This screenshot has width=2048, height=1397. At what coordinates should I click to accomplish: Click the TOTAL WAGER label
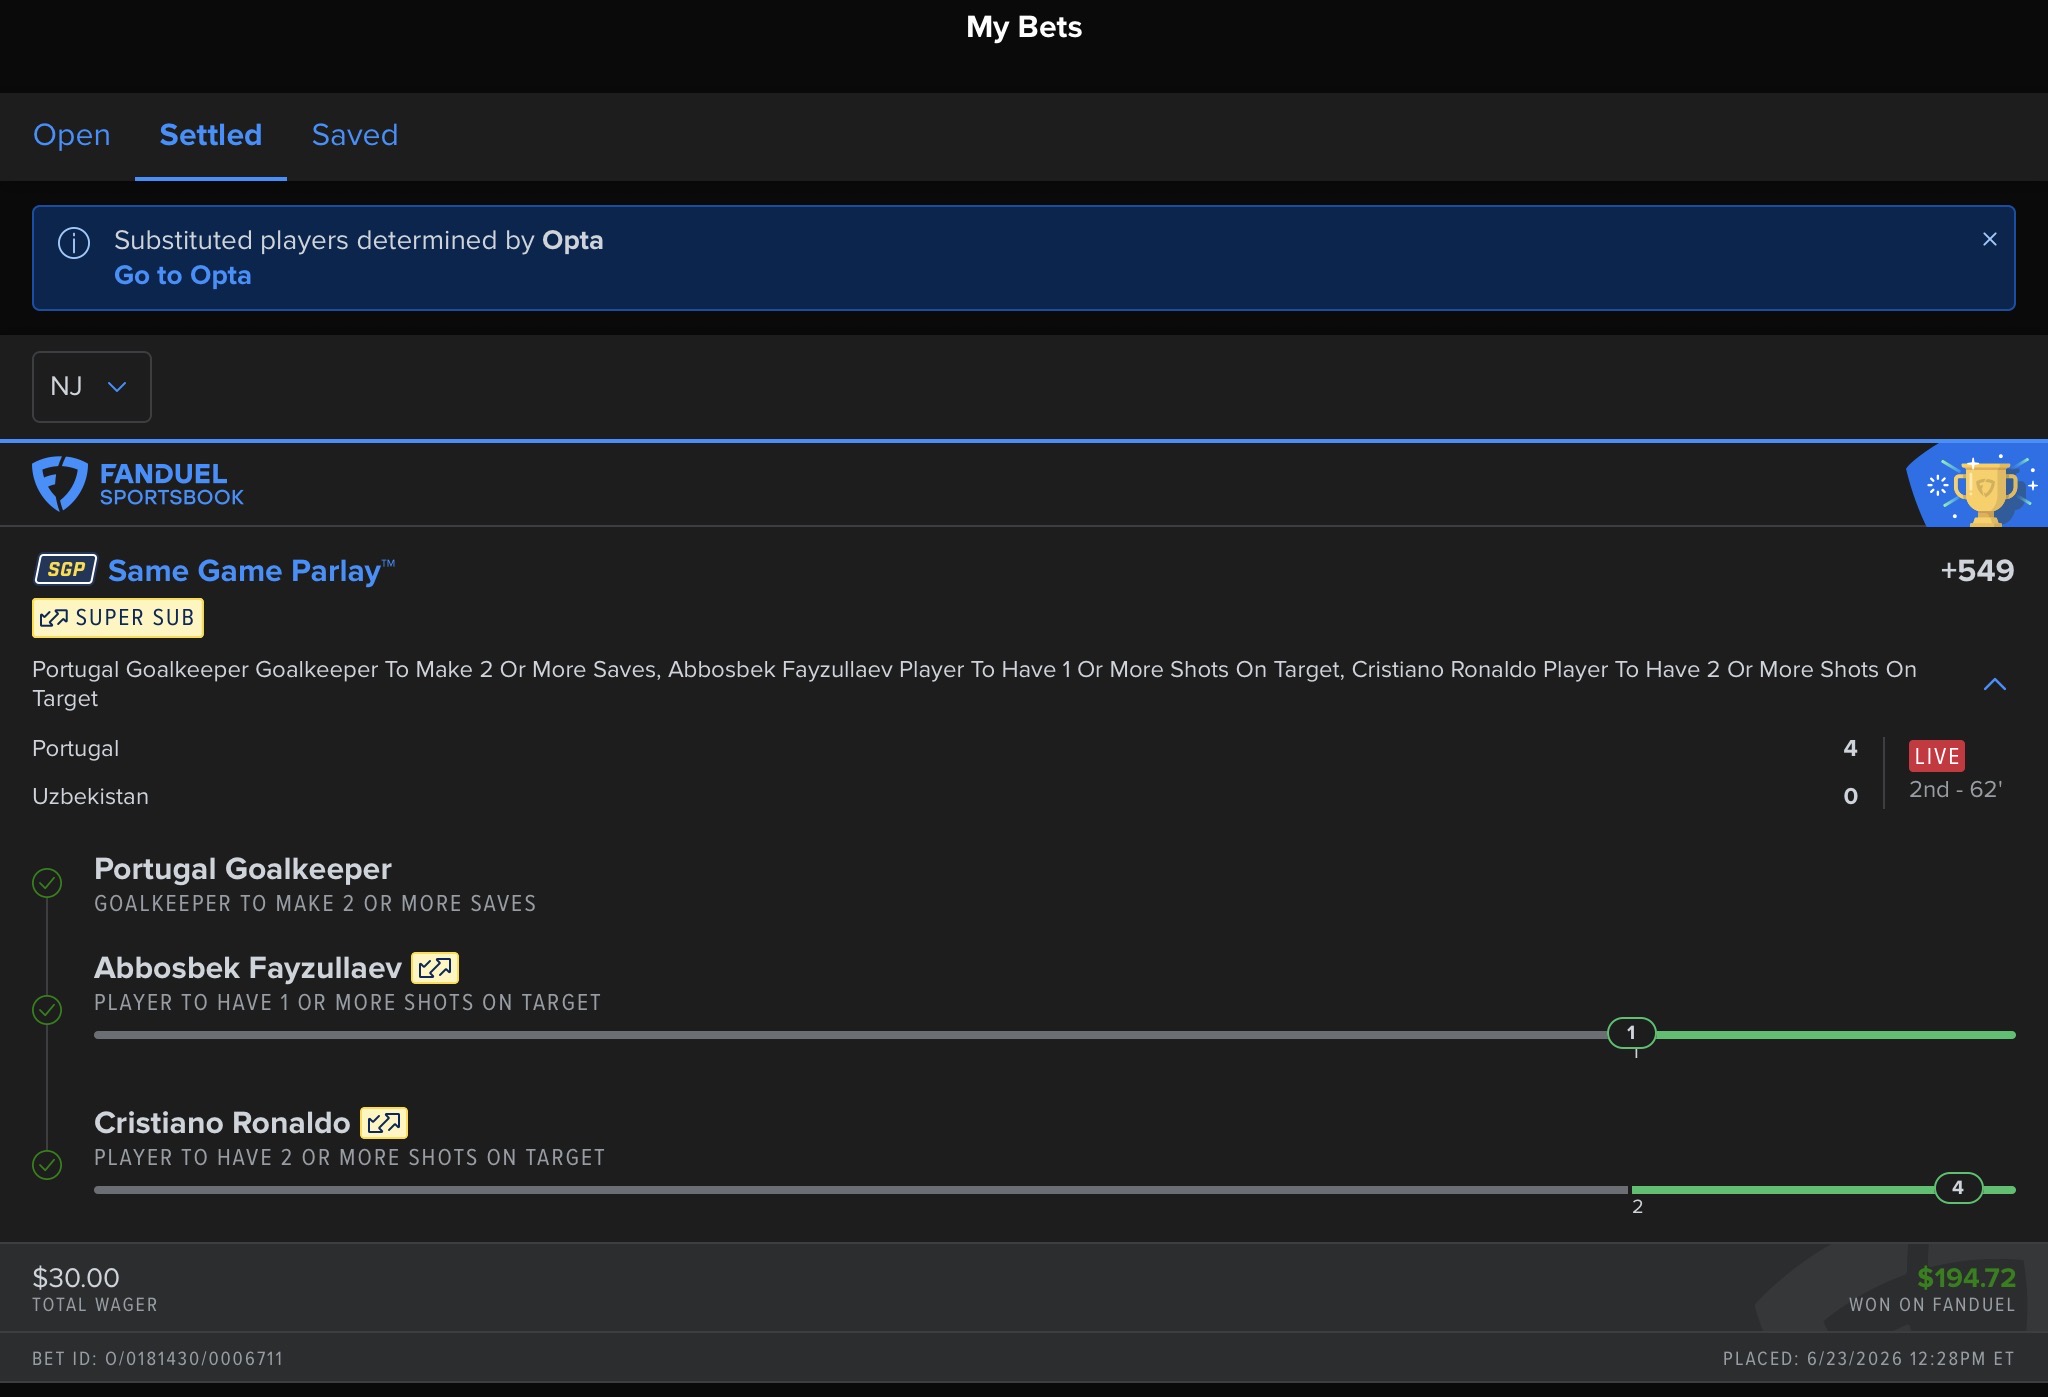95,1305
